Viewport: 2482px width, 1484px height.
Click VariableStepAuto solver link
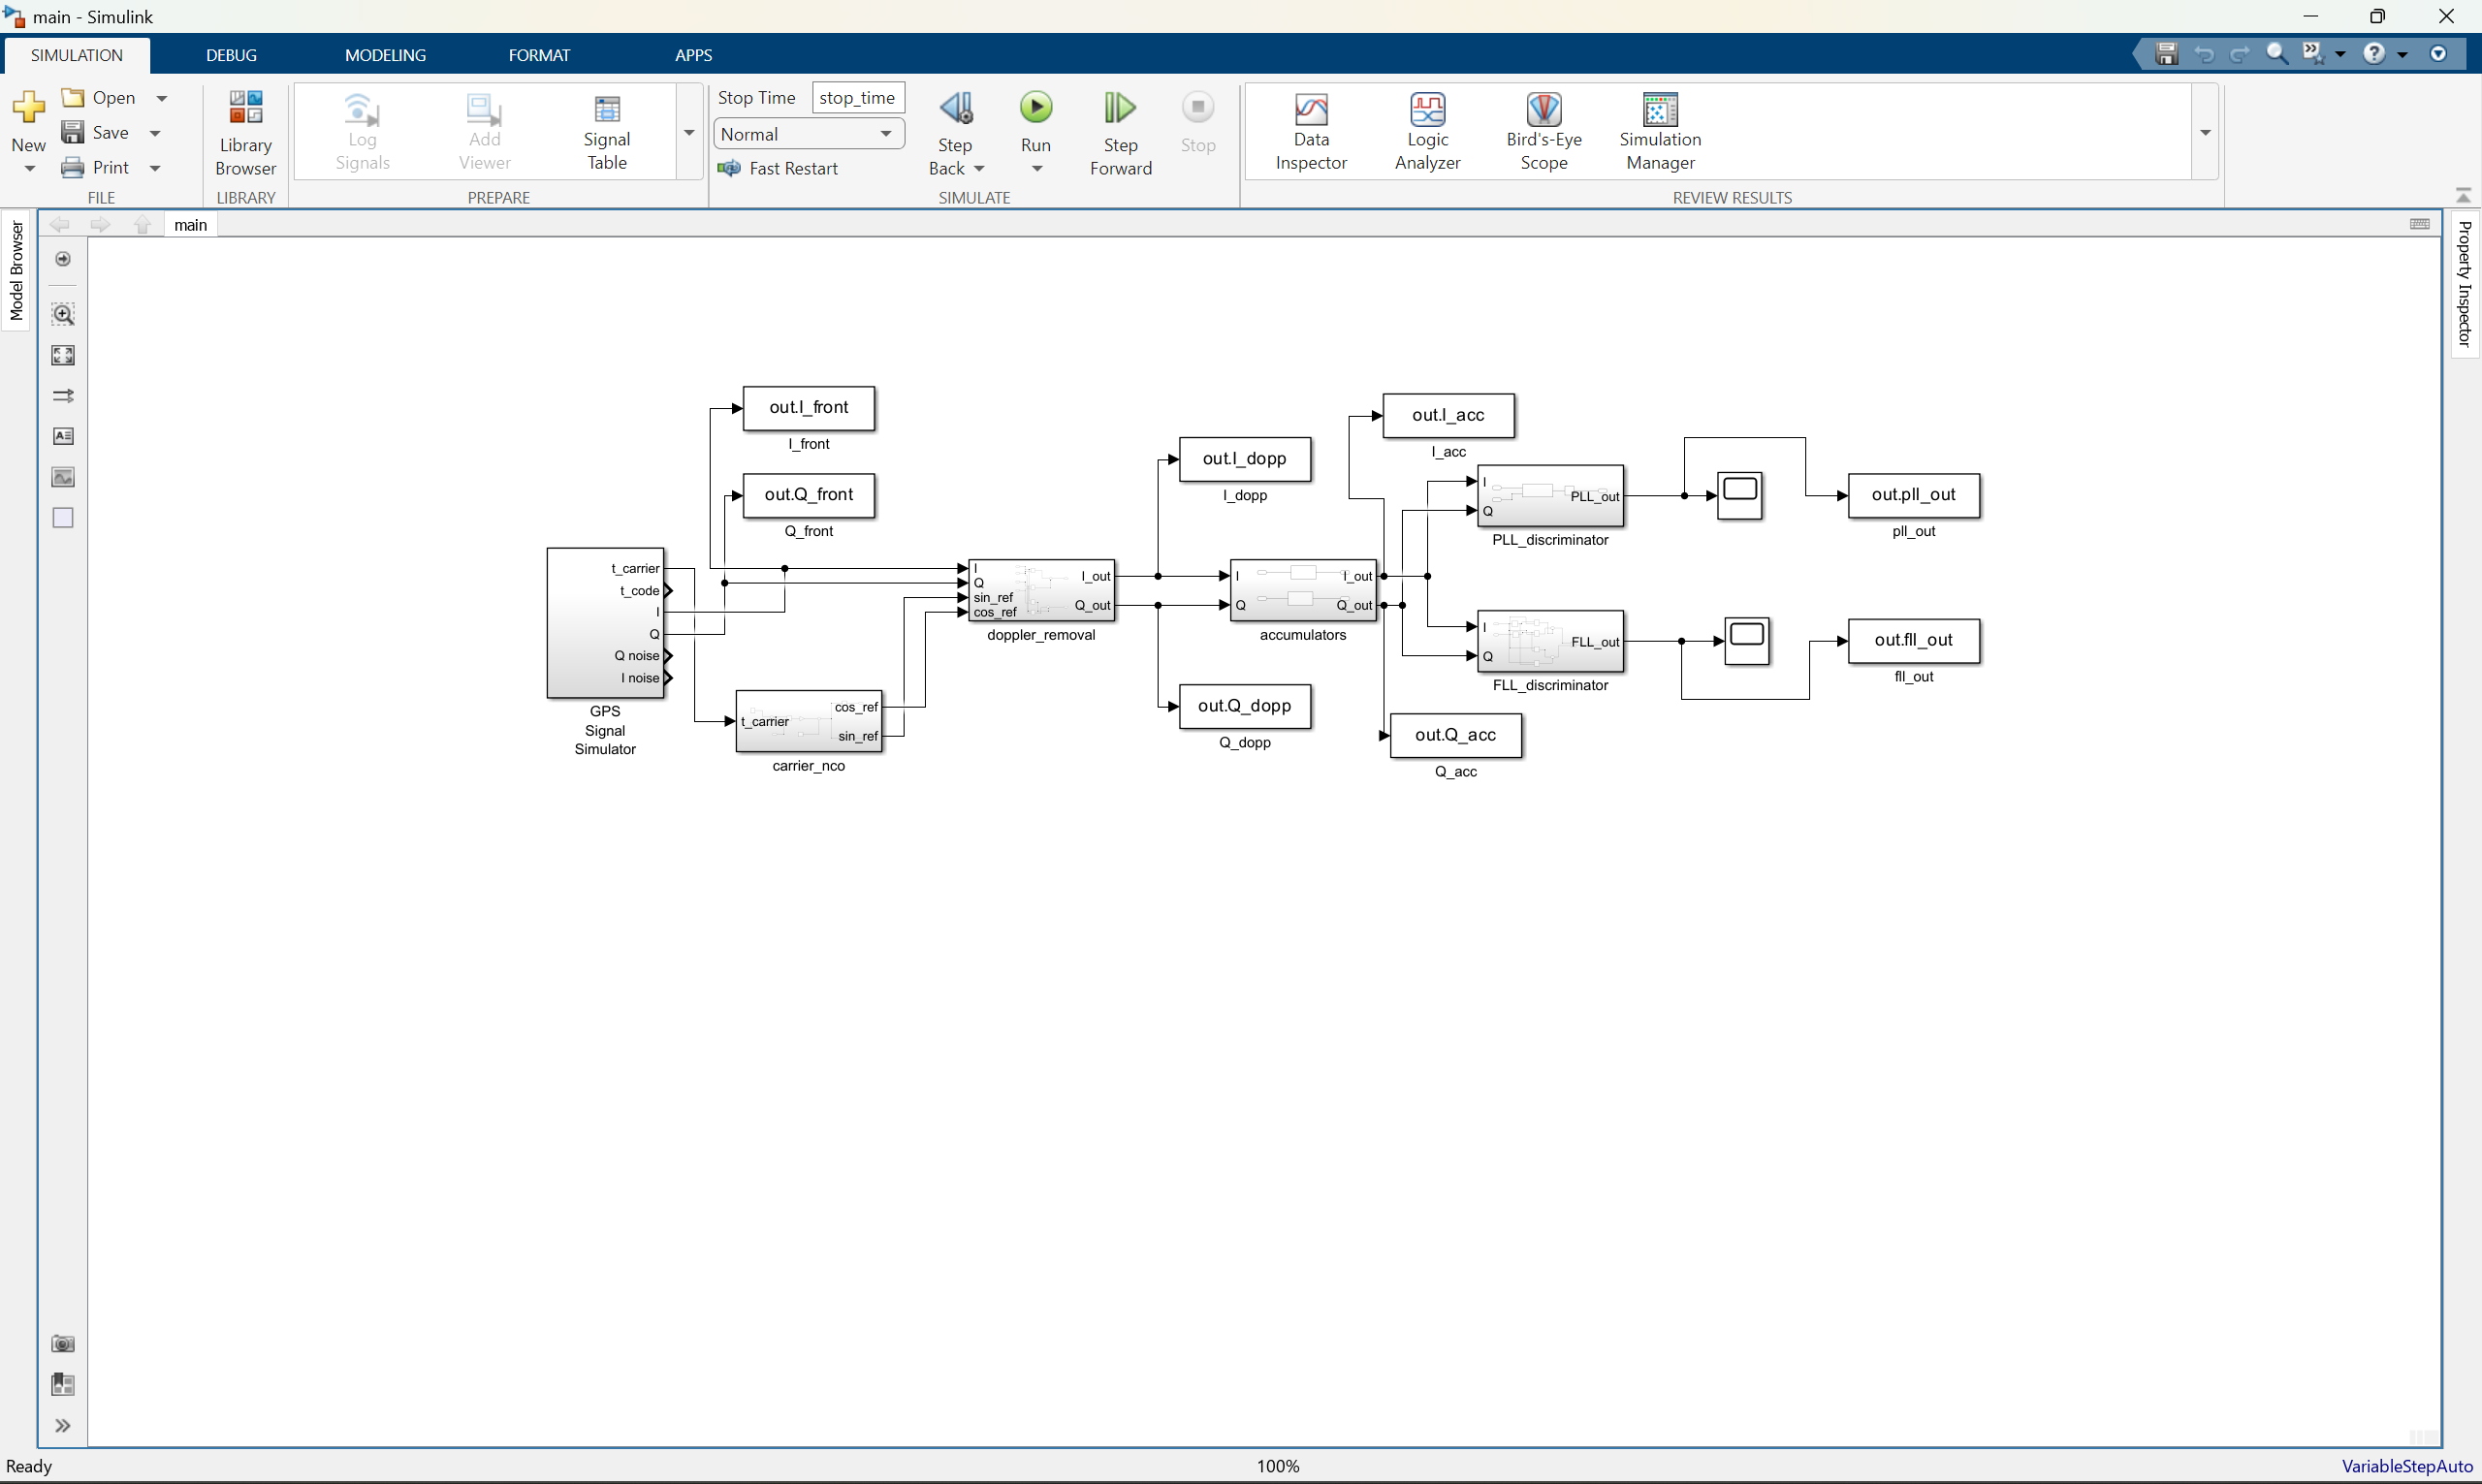[2407, 1466]
